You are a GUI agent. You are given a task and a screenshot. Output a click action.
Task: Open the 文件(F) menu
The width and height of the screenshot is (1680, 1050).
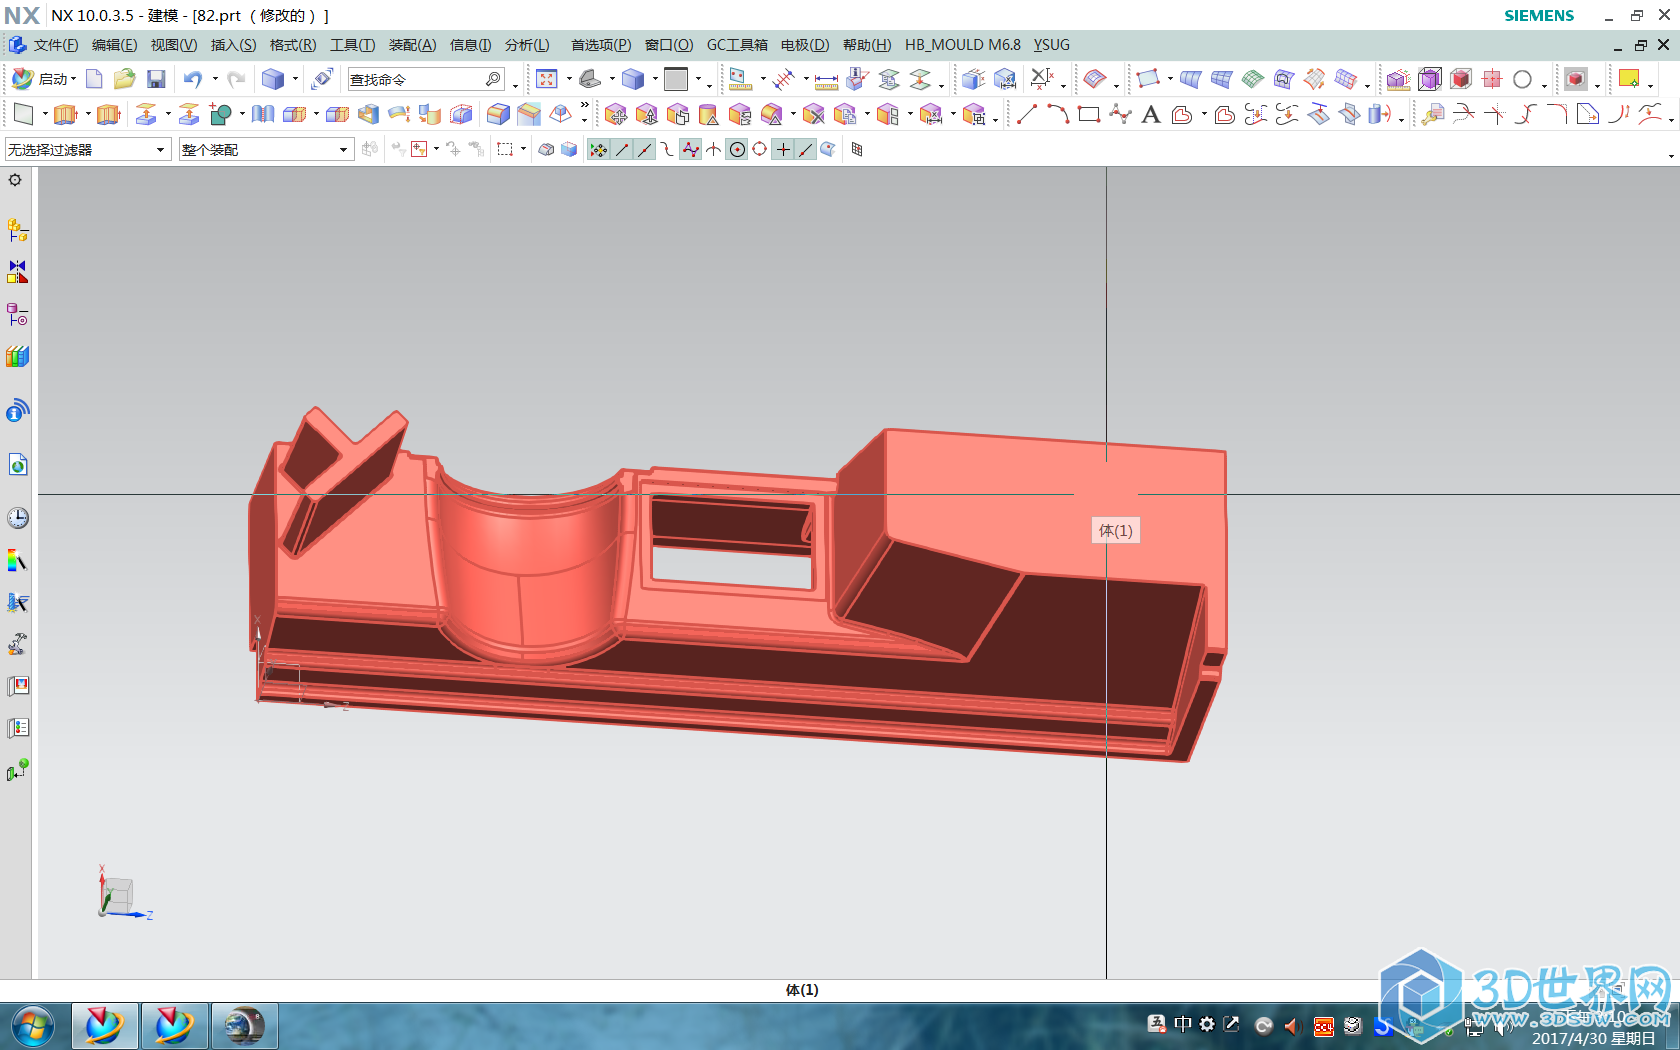pos(55,45)
